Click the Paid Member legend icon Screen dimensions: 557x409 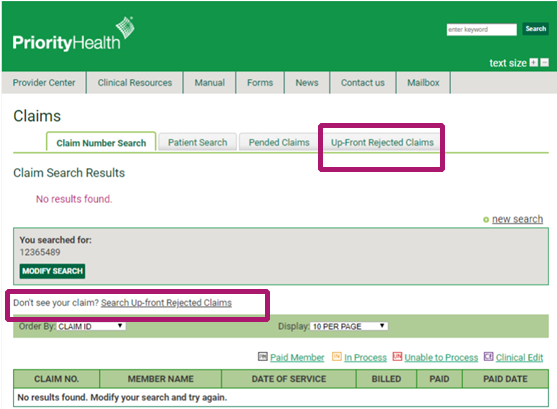263,356
